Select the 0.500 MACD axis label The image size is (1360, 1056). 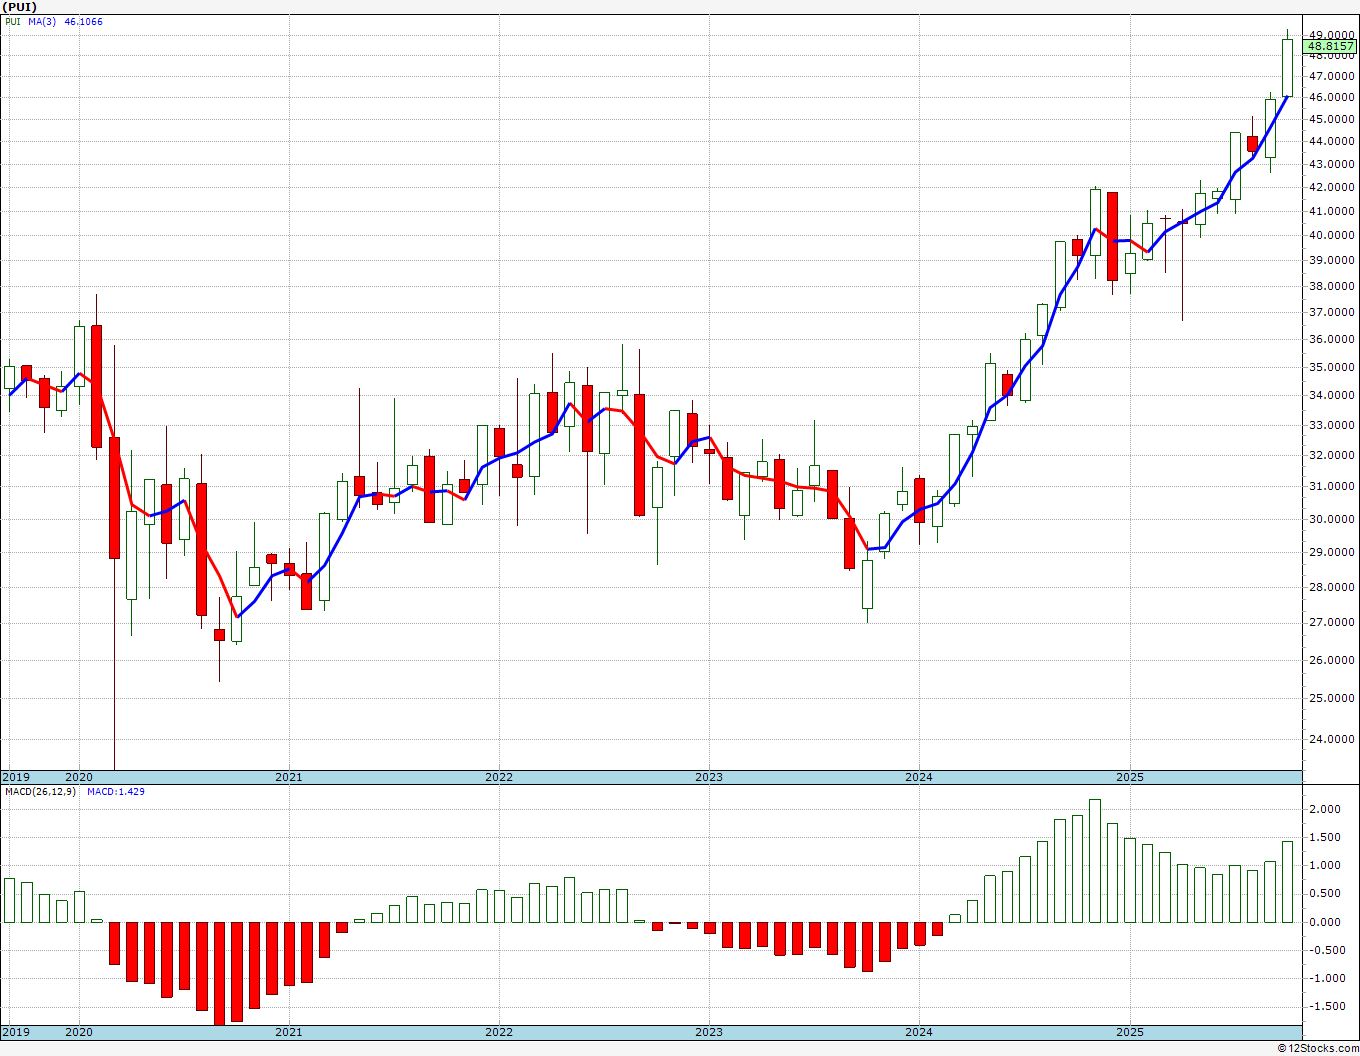[x=1325, y=893]
